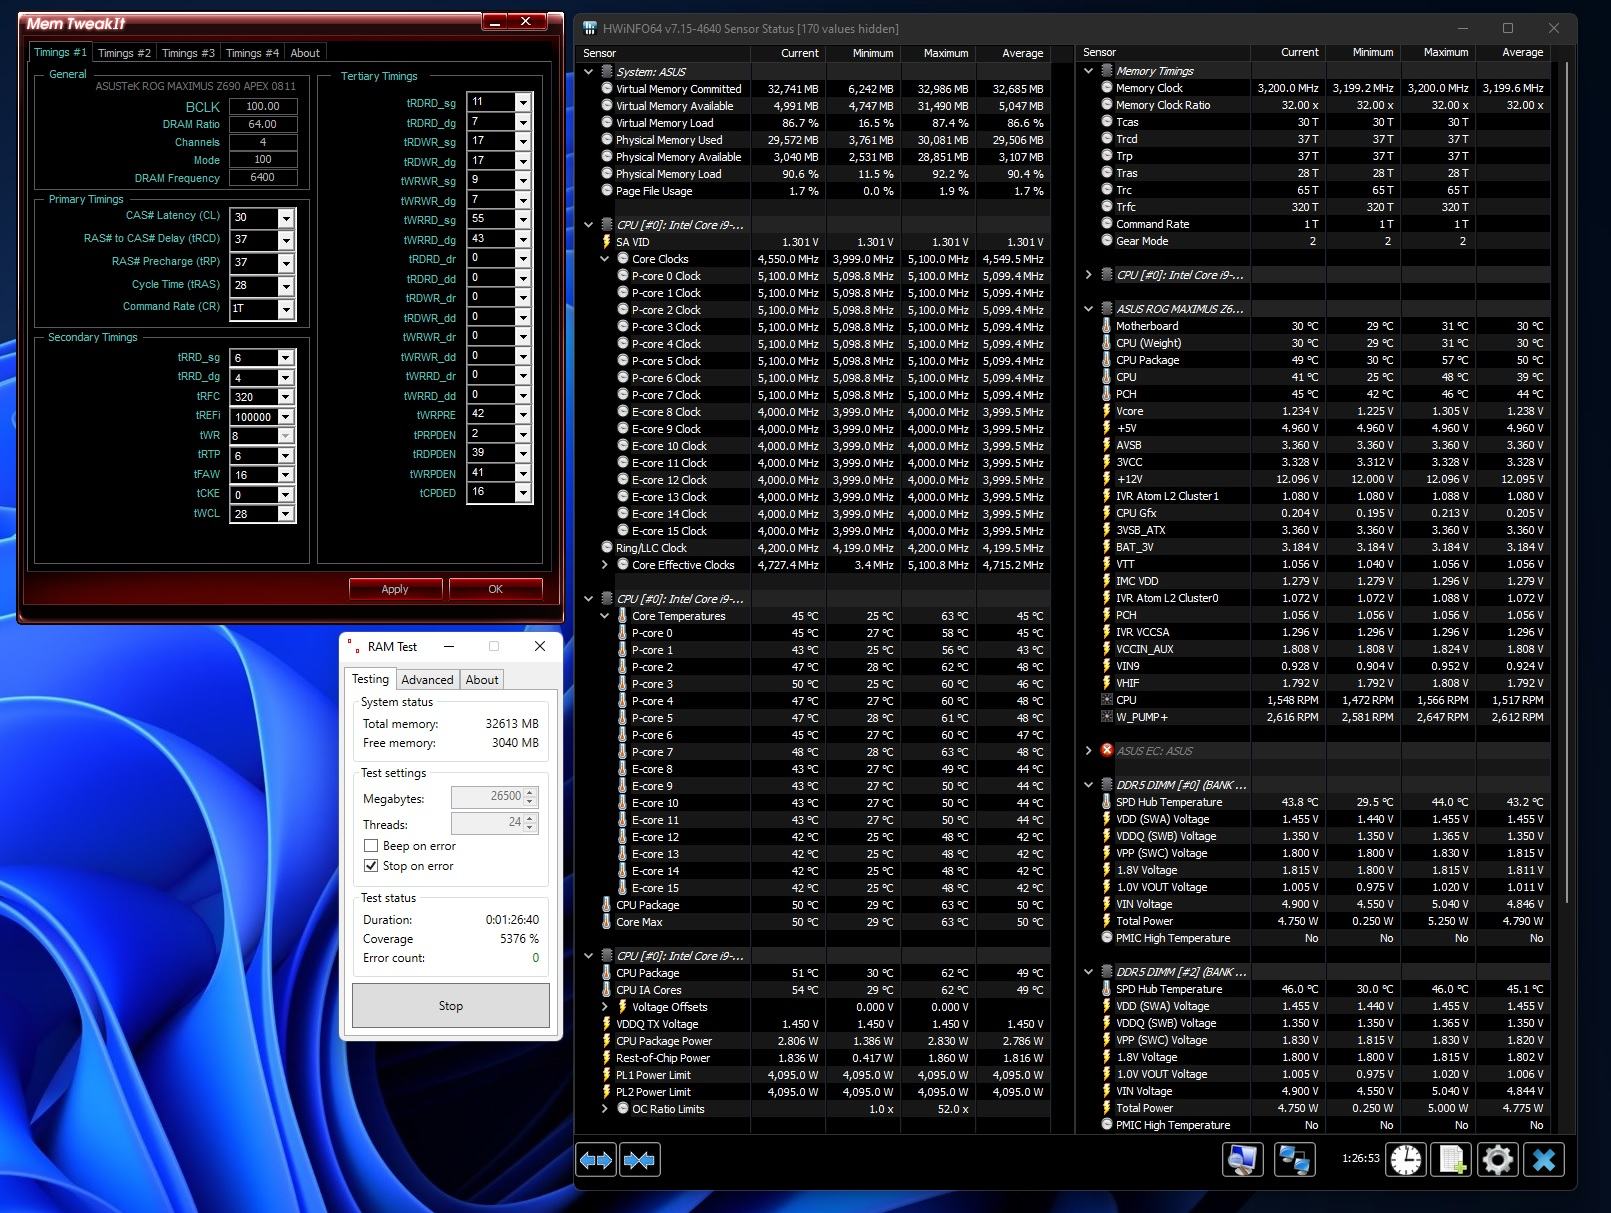Open CAS# Latency (CL) dropdown
This screenshot has height=1213, width=1611.
click(x=286, y=218)
